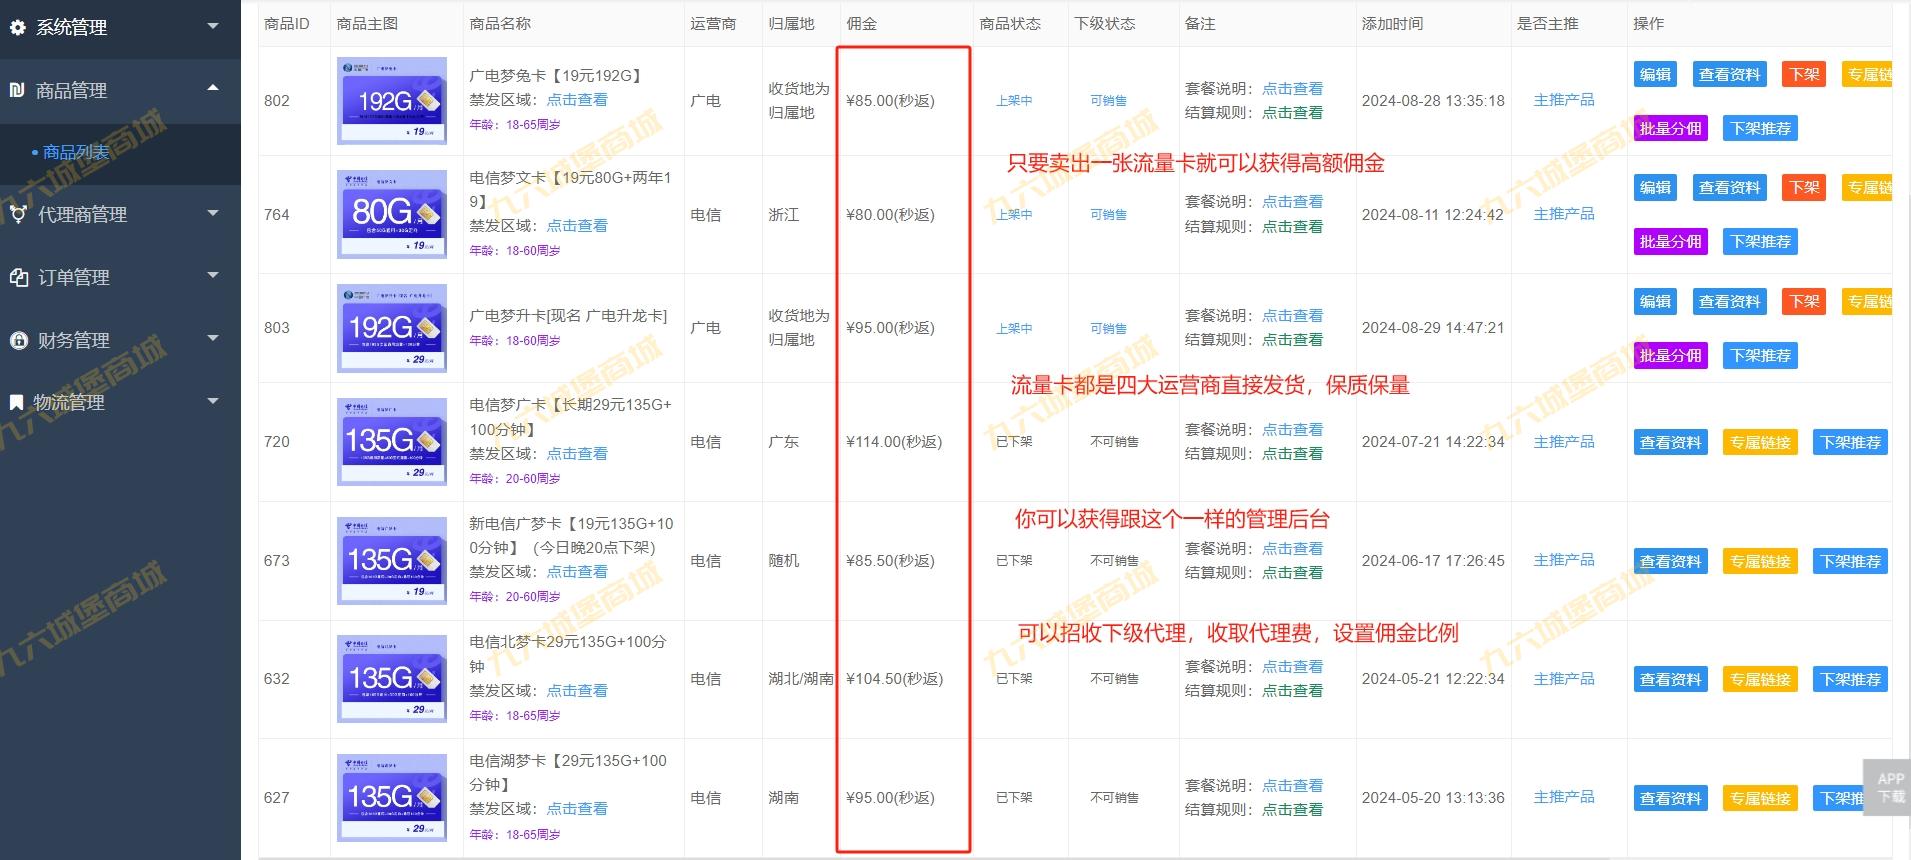Click 下架推荐 button for product 803
1911x860 pixels.
pyautogui.click(x=1761, y=355)
